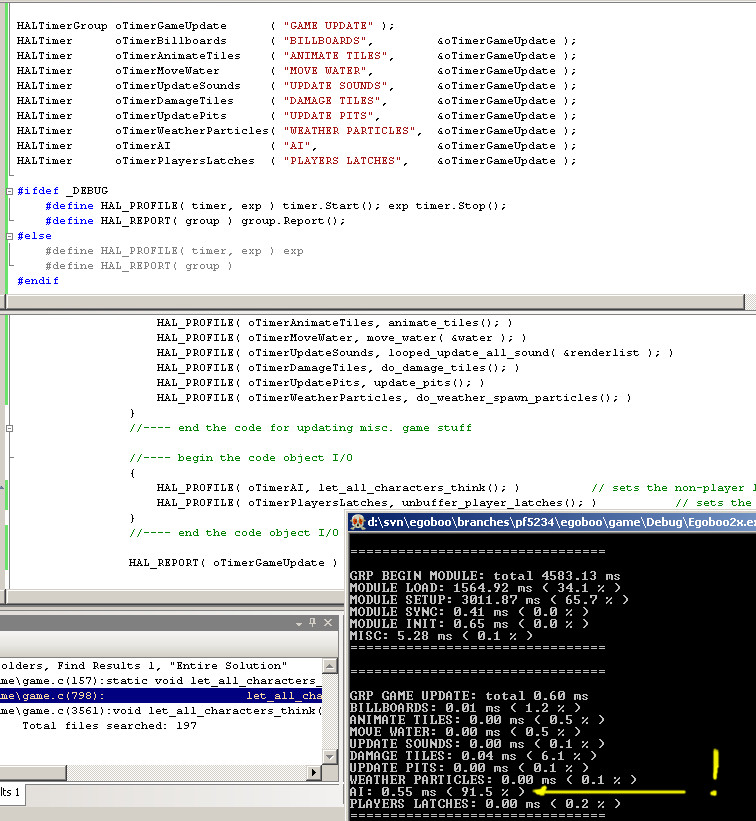Image resolution: width=756 pixels, height=821 pixels.
Task: Click let_all_characters_think() call
Action: click(413, 488)
